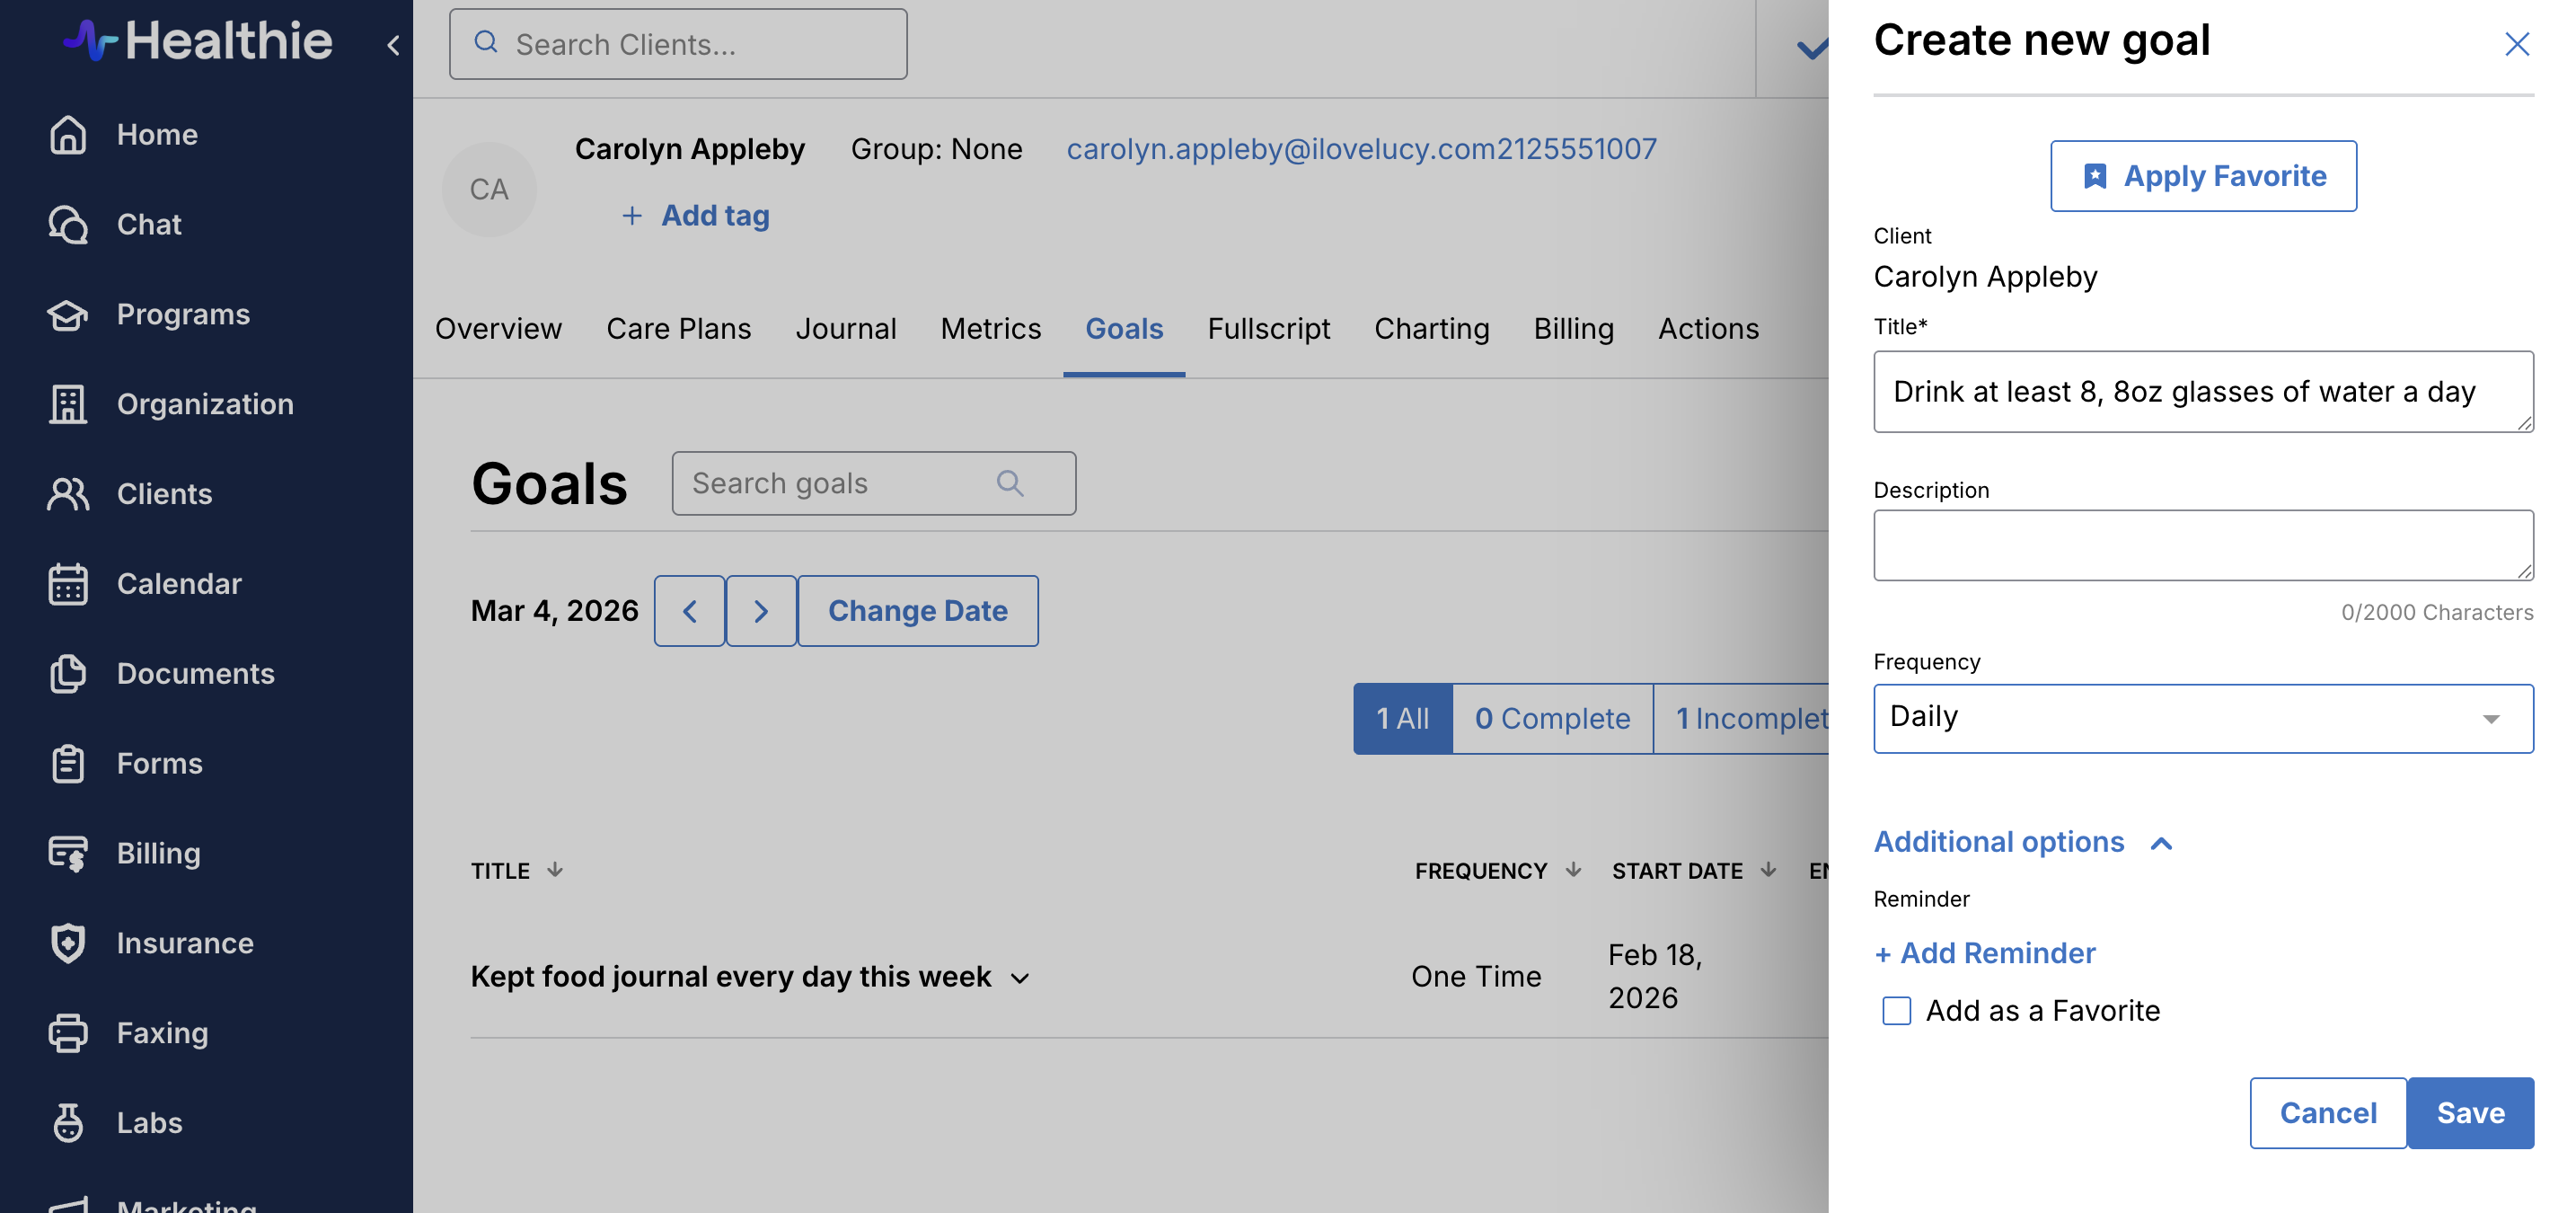Click the Add Reminder link

pos(1984,953)
